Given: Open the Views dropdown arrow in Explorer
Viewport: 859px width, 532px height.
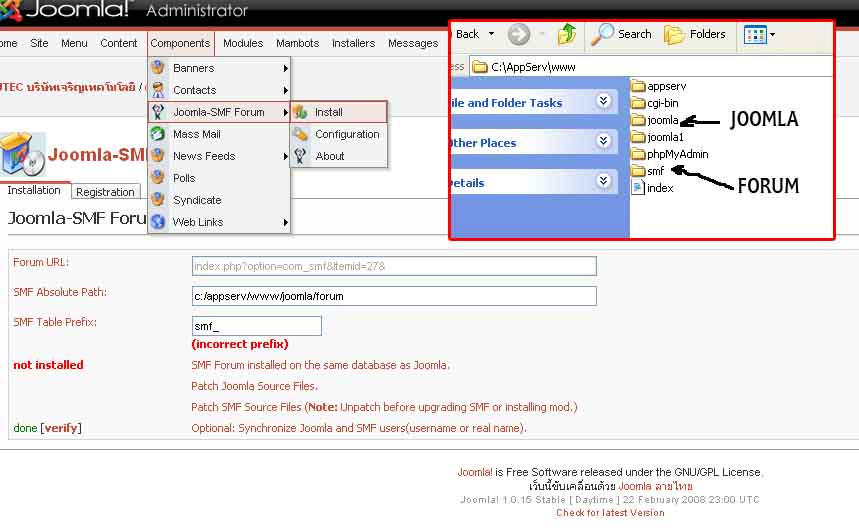Looking at the screenshot, I should pos(772,35).
